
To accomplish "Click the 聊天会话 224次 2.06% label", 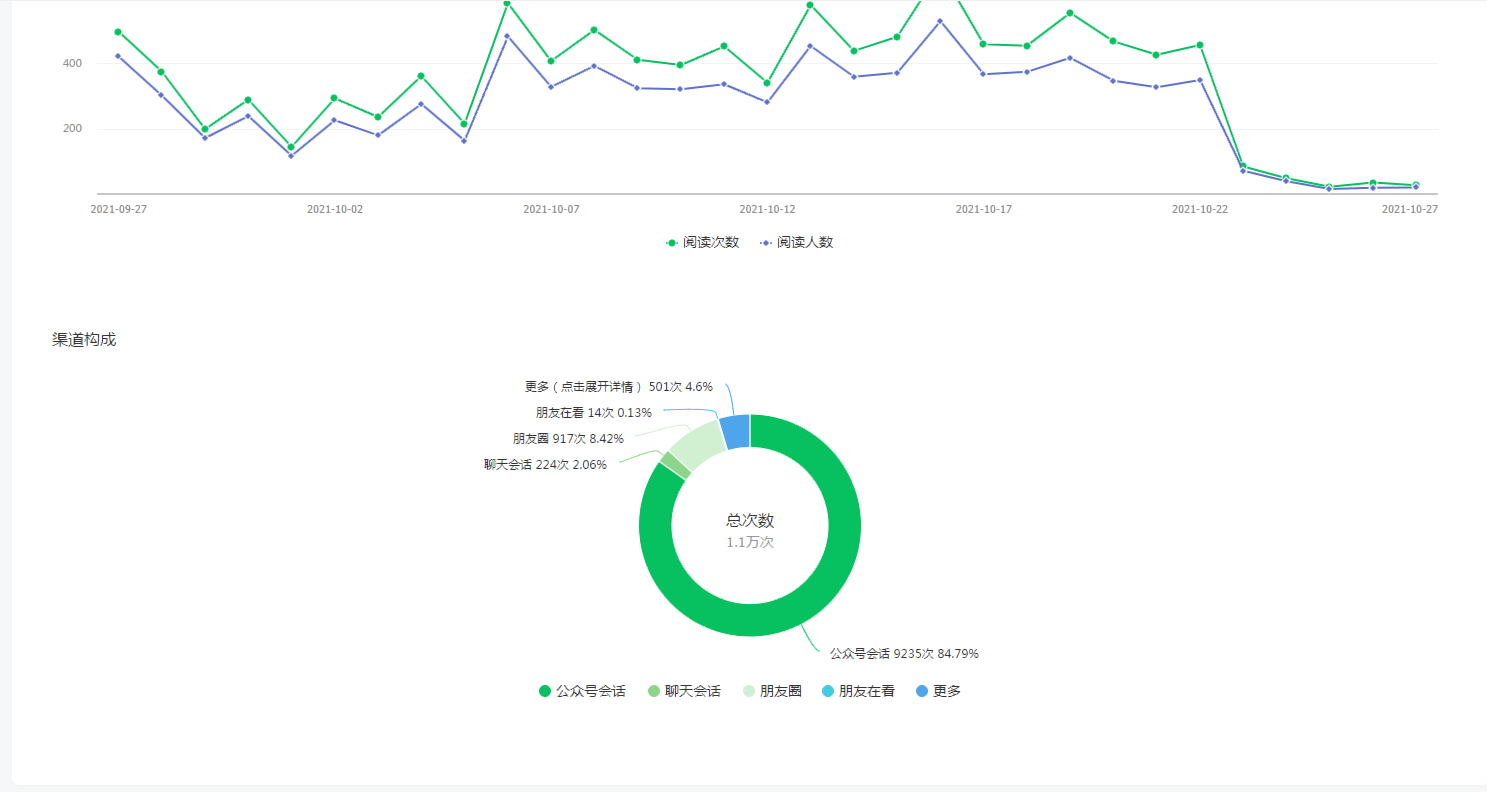I will click(545, 464).
